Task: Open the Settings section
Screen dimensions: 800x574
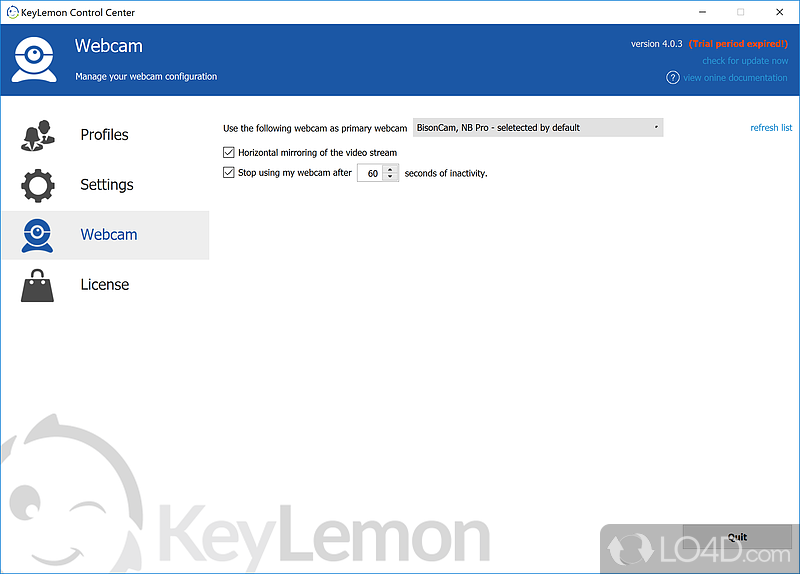Action: 107,185
